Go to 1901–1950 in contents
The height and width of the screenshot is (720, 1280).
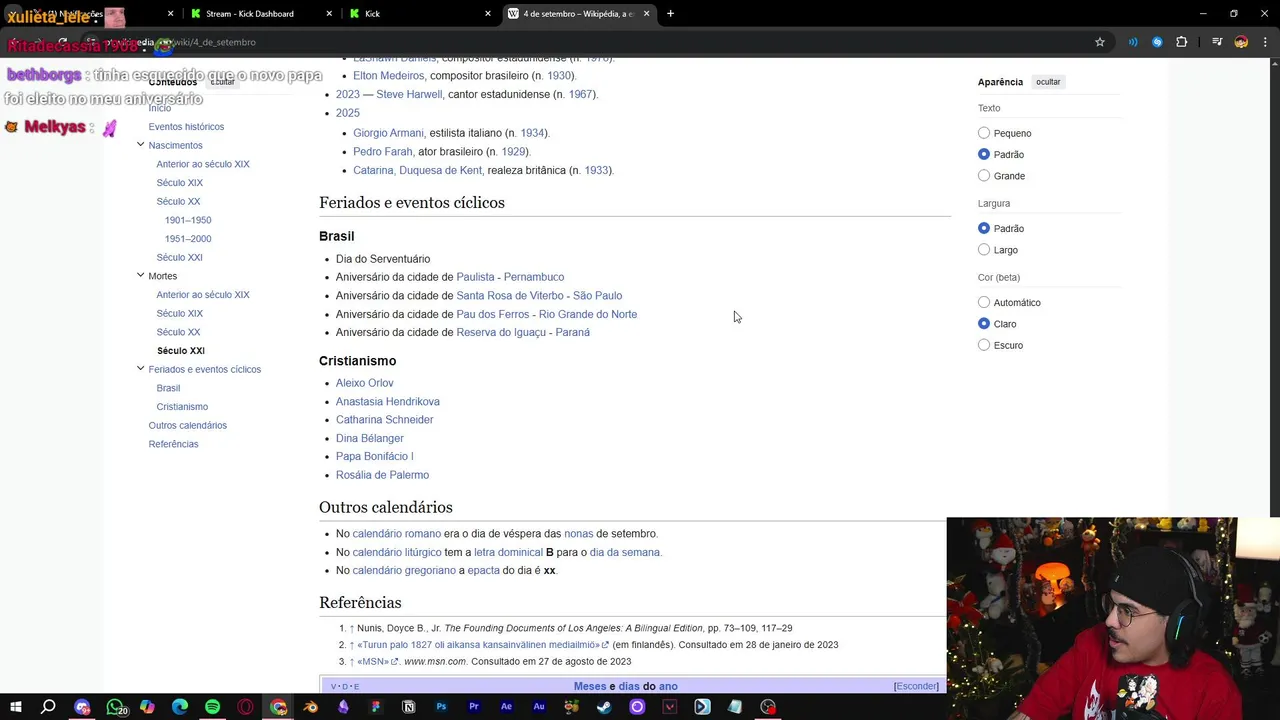pos(188,220)
